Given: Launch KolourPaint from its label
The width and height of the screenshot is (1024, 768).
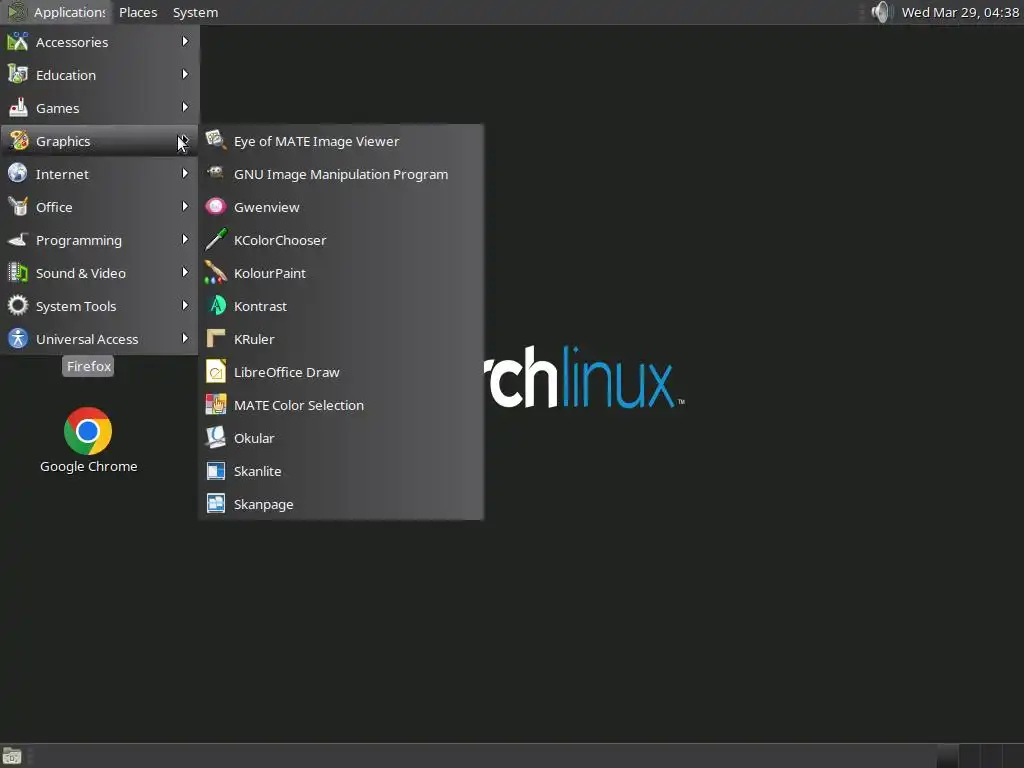Looking at the screenshot, I should (x=270, y=273).
